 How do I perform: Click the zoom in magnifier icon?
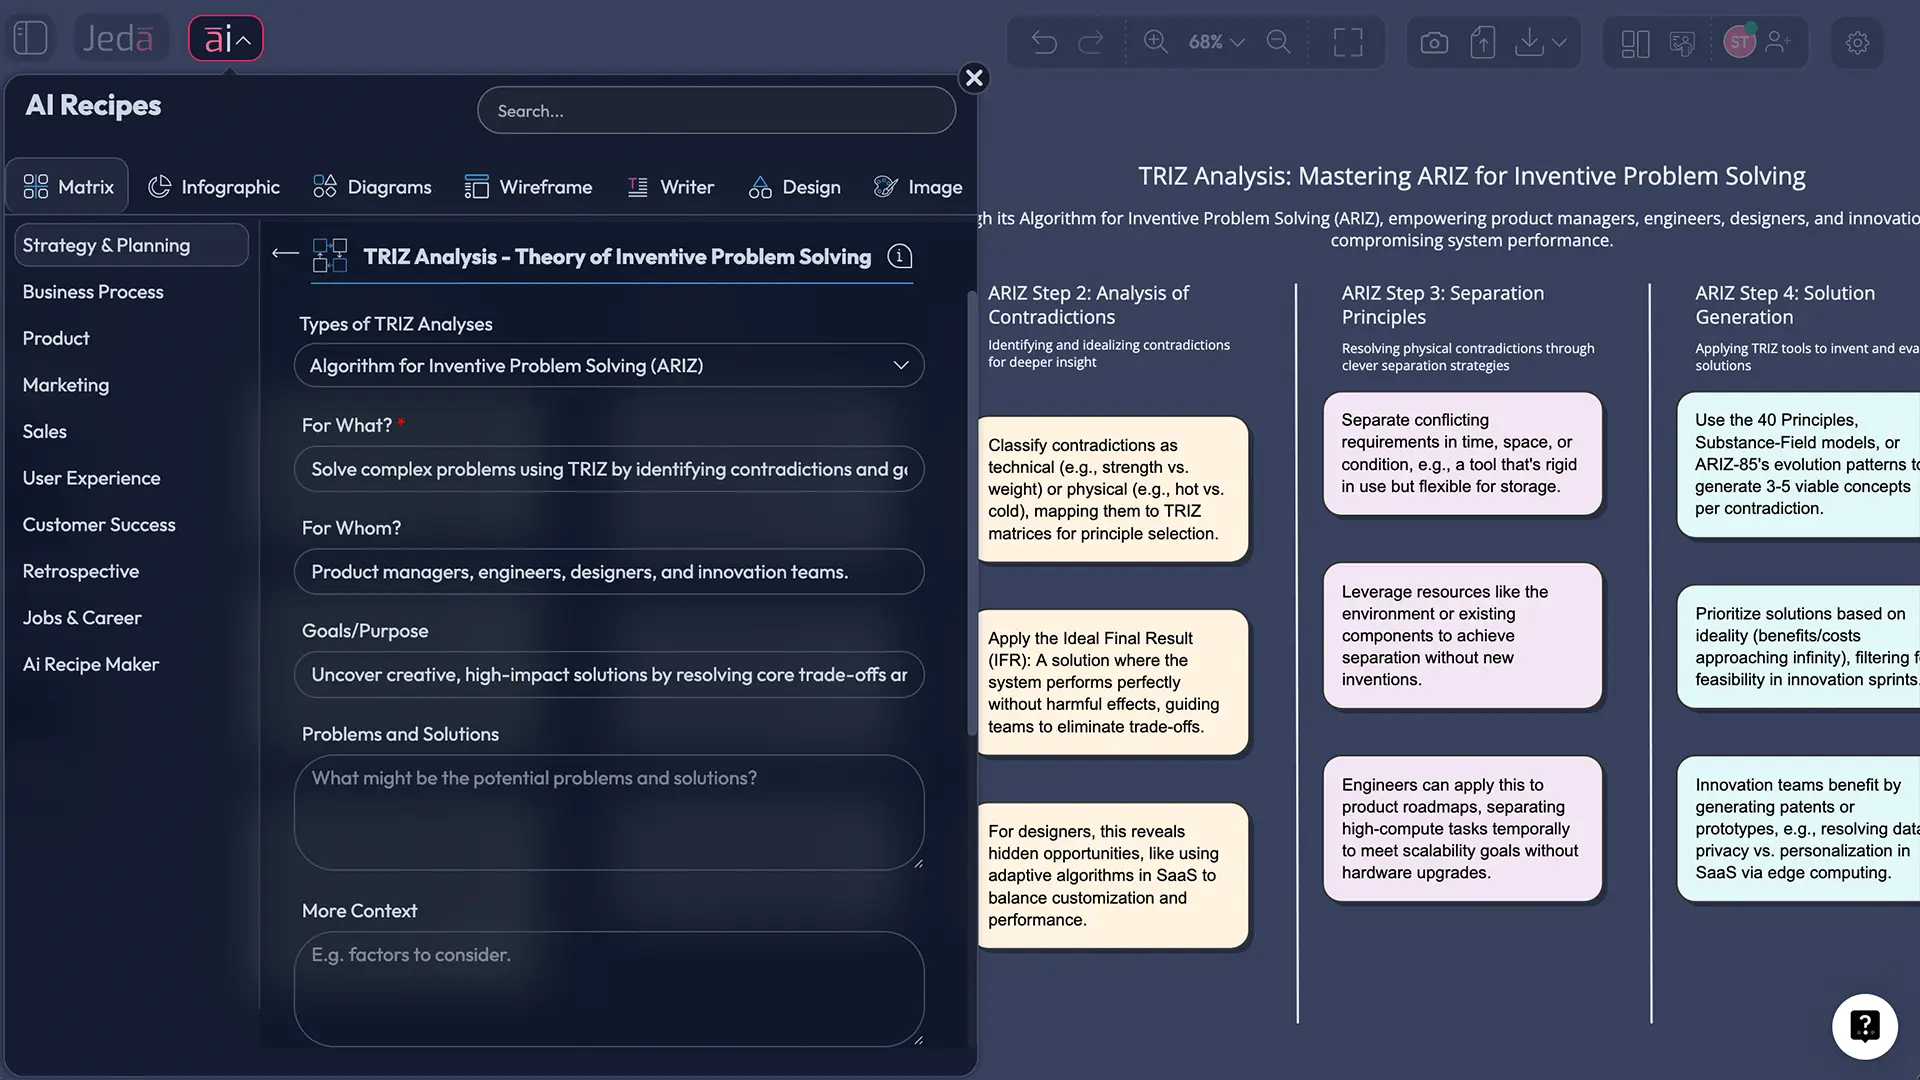[1155, 42]
